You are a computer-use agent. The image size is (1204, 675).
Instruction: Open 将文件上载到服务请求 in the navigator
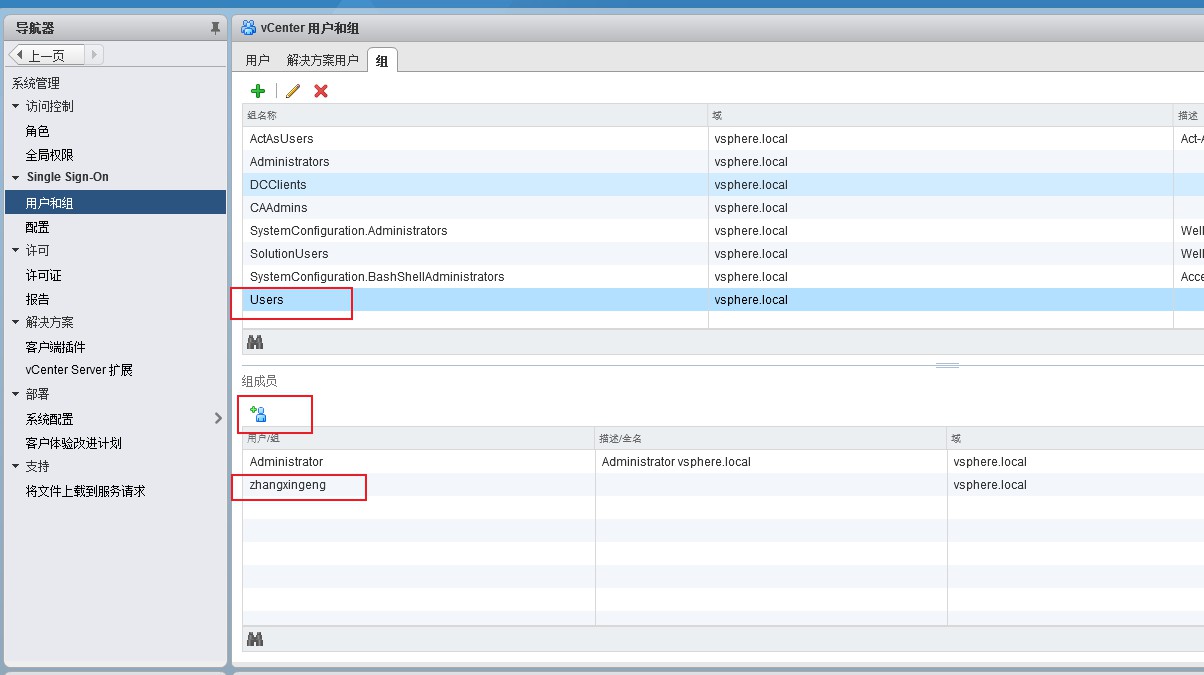pos(85,491)
